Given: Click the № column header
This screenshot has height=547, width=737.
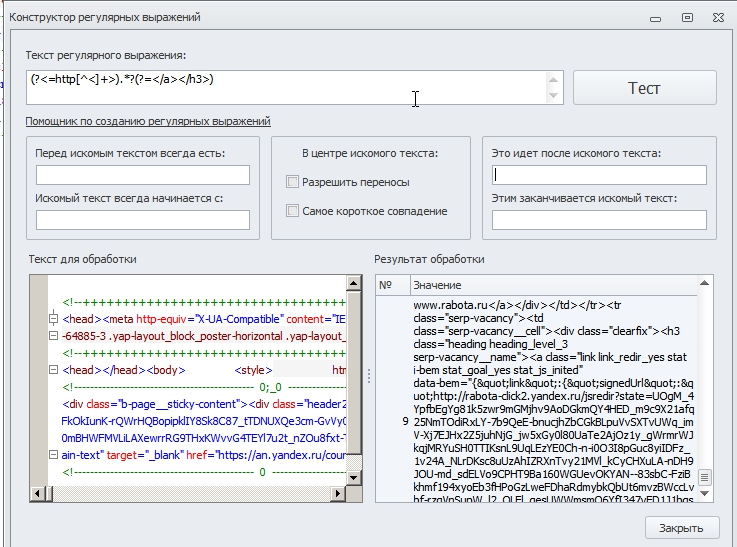Looking at the screenshot, I should click(x=393, y=285).
